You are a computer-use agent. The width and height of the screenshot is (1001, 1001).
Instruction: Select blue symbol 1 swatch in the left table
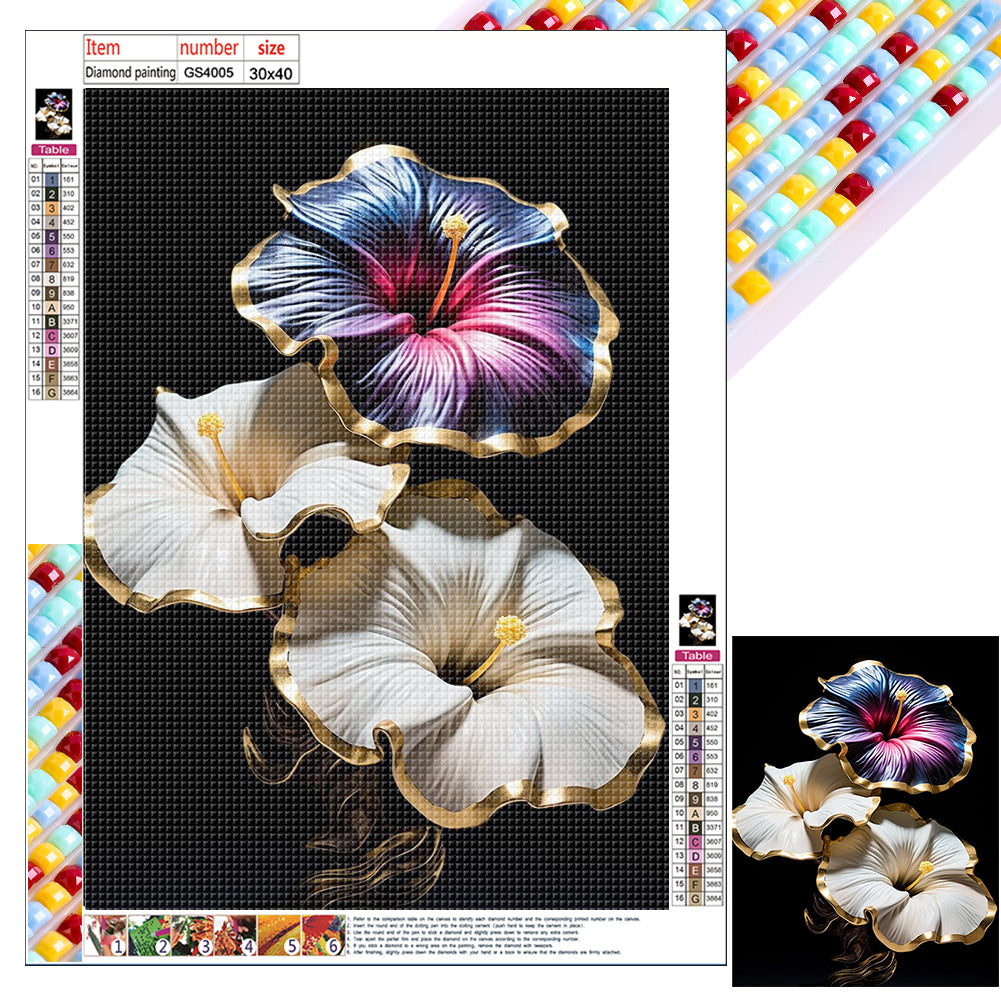point(51,178)
